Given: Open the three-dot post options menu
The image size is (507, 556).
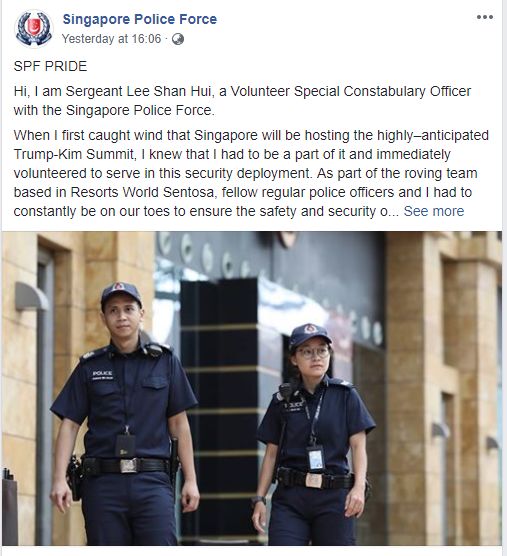Looking at the screenshot, I should 485,17.
